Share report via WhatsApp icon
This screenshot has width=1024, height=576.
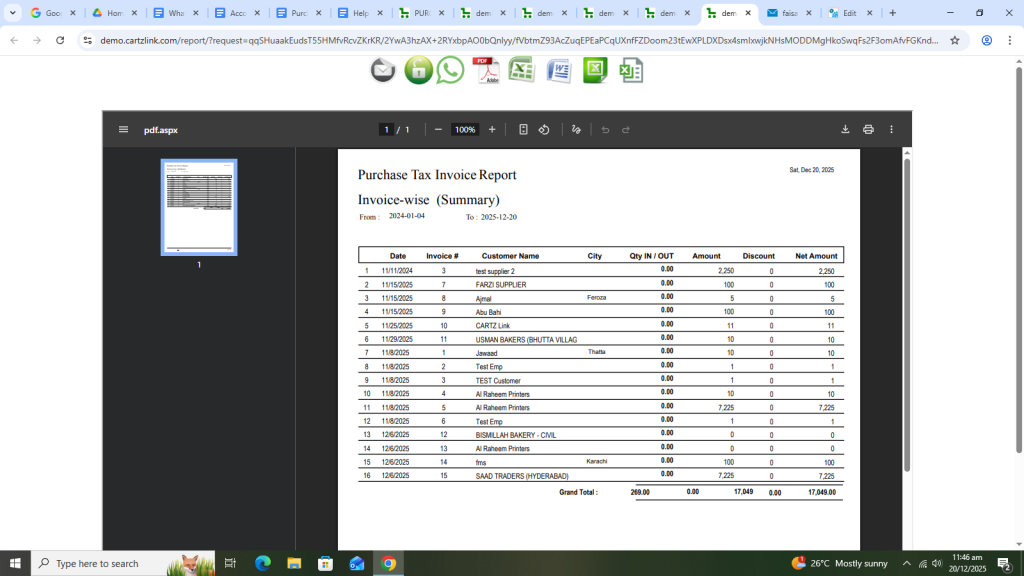pyautogui.click(x=451, y=70)
